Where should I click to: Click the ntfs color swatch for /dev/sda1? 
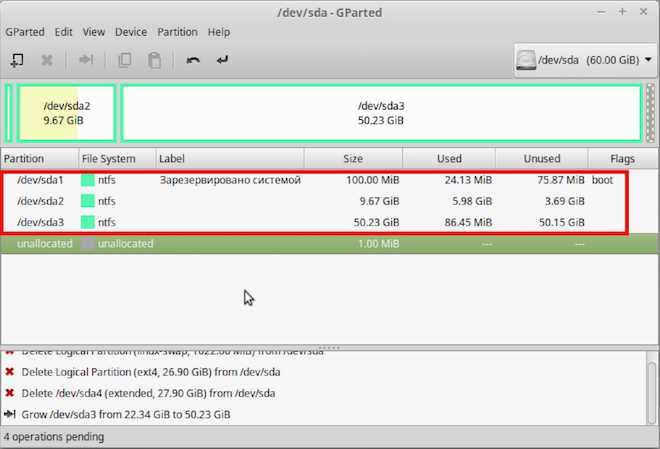point(88,180)
